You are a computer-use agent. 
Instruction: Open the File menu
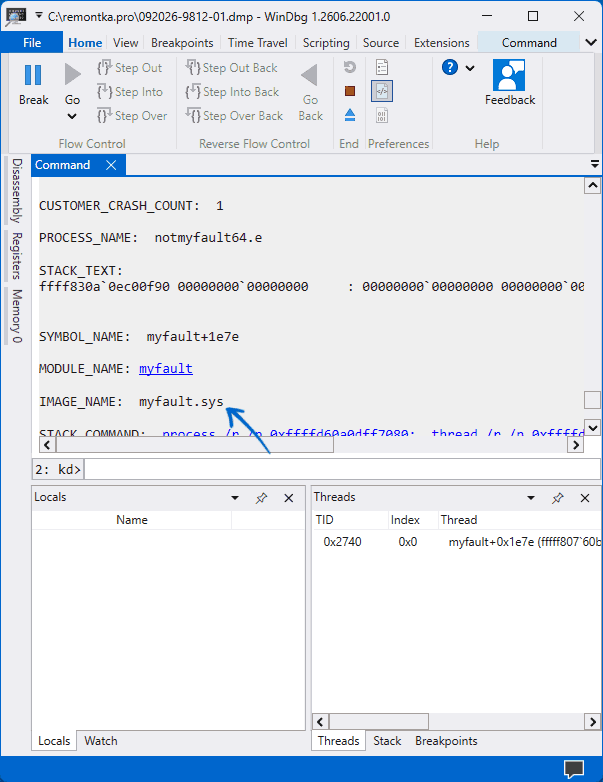(32, 43)
